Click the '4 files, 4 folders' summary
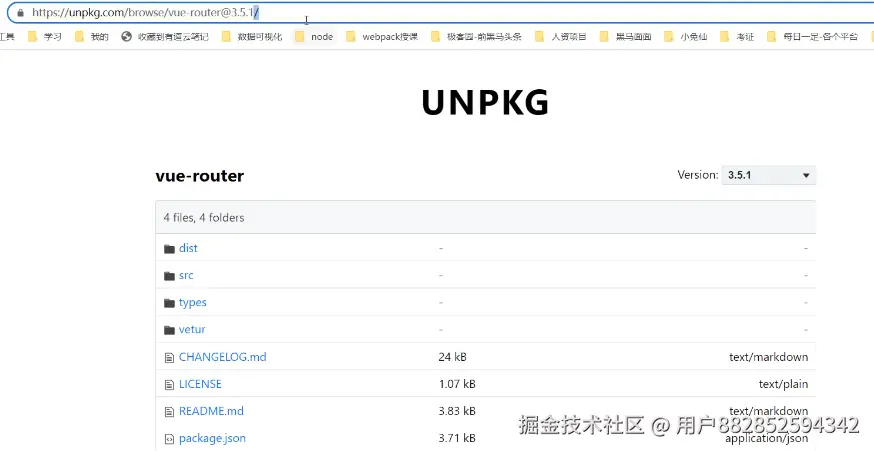The height and width of the screenshot is (451, 874). click(x=204, y=217)
